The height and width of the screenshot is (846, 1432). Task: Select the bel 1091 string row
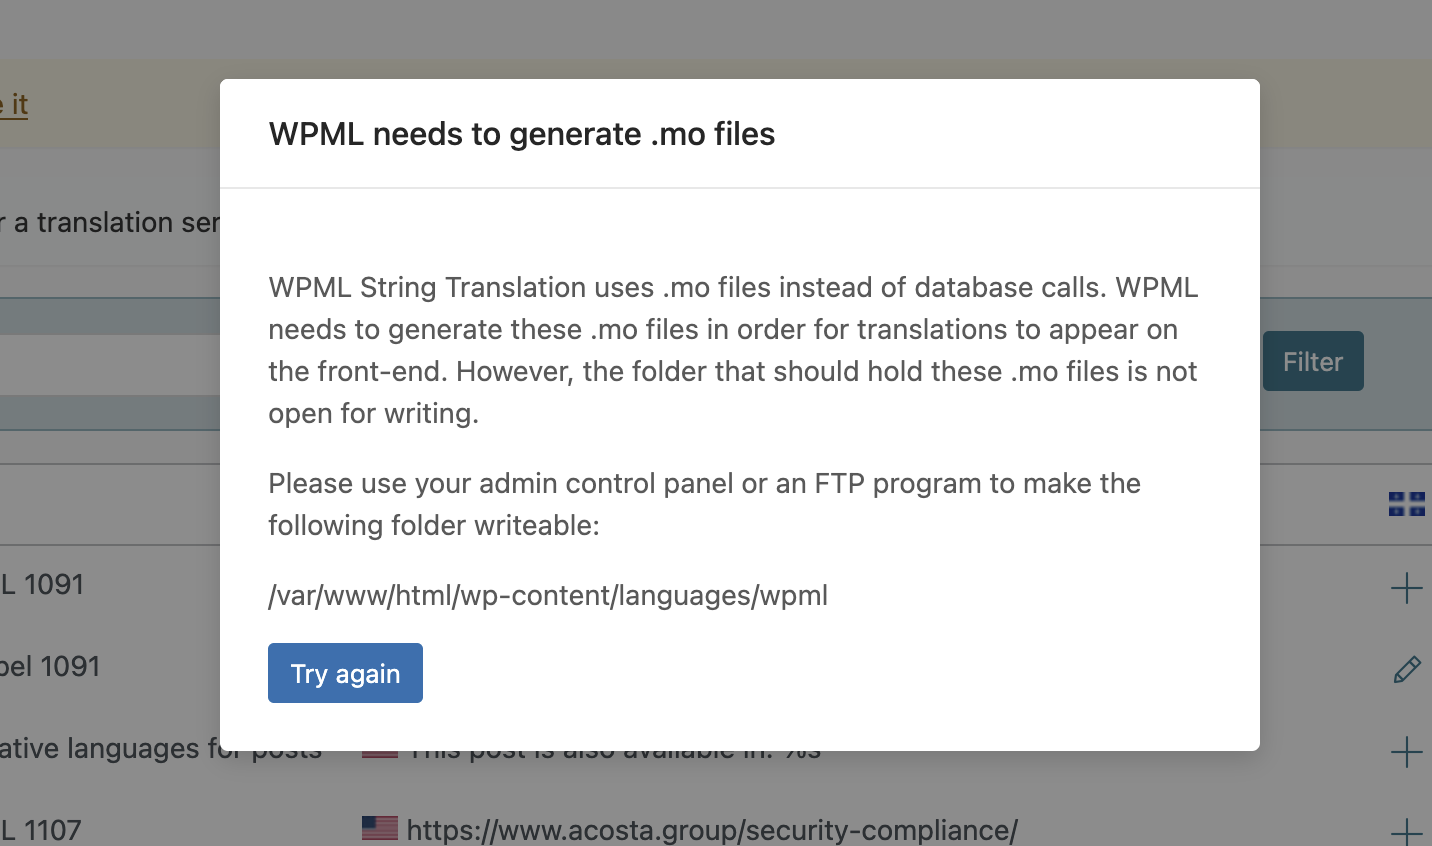50,666
